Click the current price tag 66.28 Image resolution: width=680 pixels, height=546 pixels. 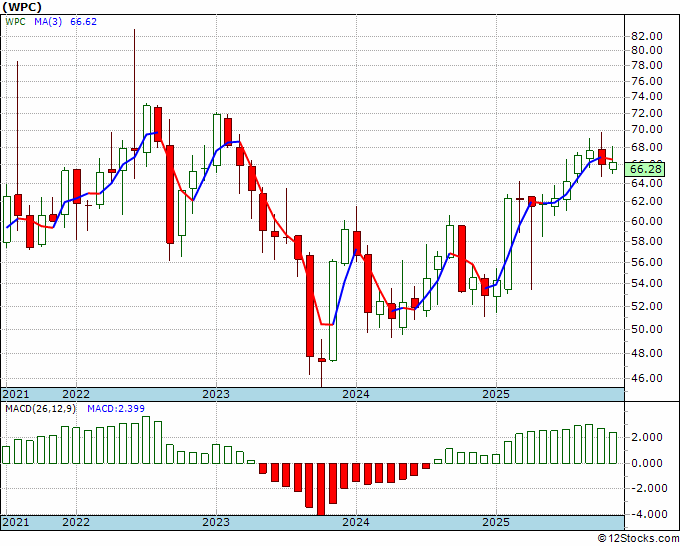point(645,169)
